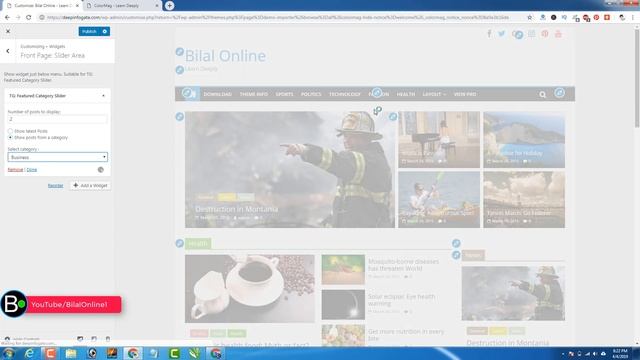This screenshot has height=360, width=640.
Task: Collapse the TG Featured Category Slider widget
Action: pos(103,96)
